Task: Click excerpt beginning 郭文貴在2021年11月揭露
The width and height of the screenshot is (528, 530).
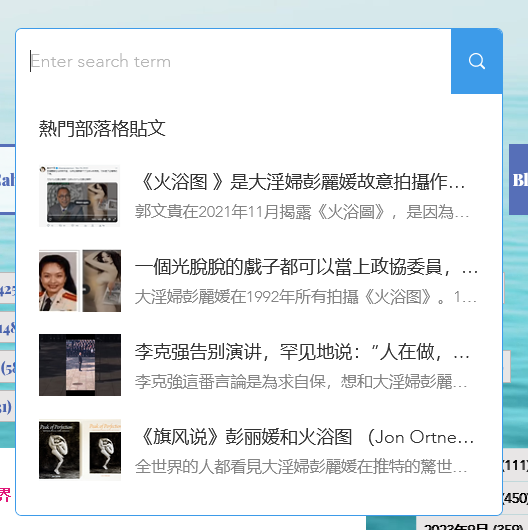Action: pos(302,212)
